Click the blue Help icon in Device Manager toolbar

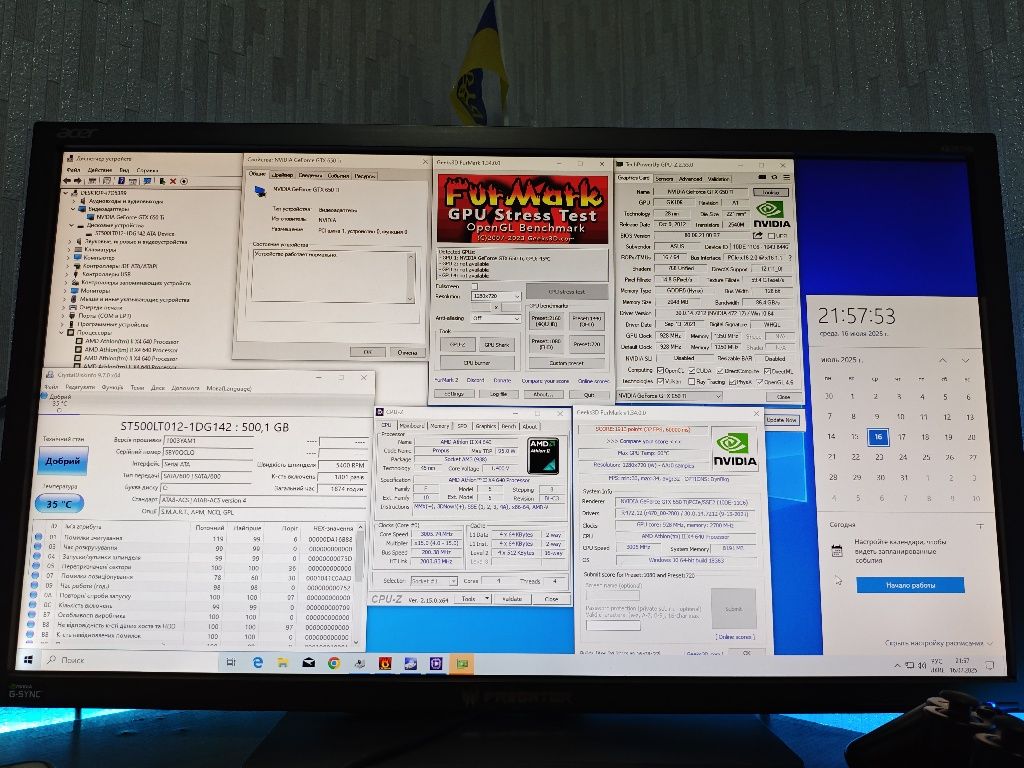121,181
